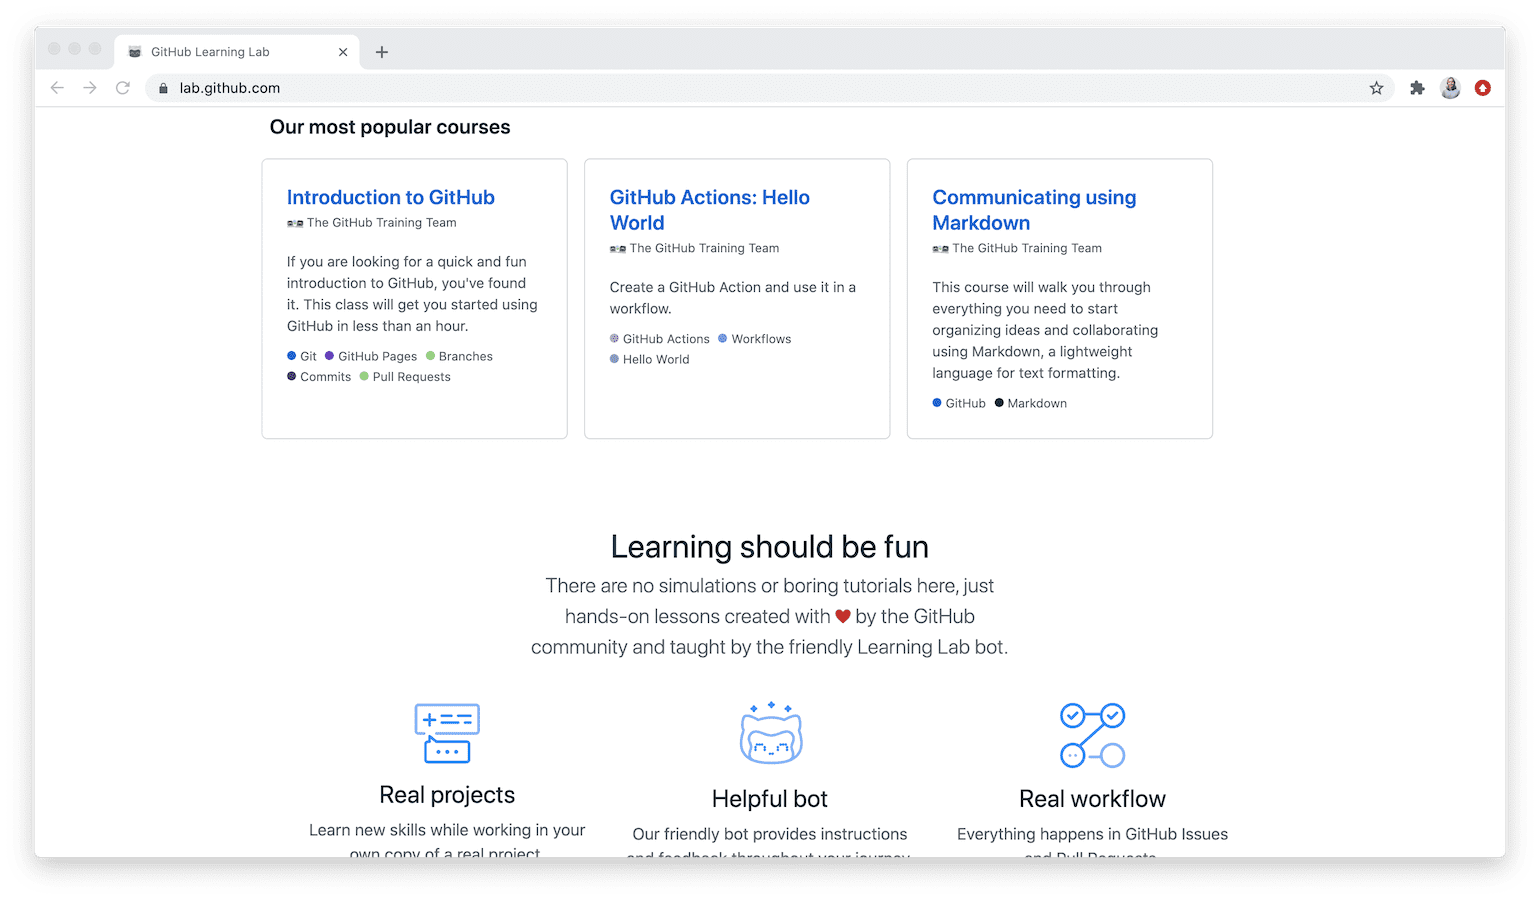The image size is (1540, 900).
Task: Click the forward navigation arrow
Action: click(90, 88)
